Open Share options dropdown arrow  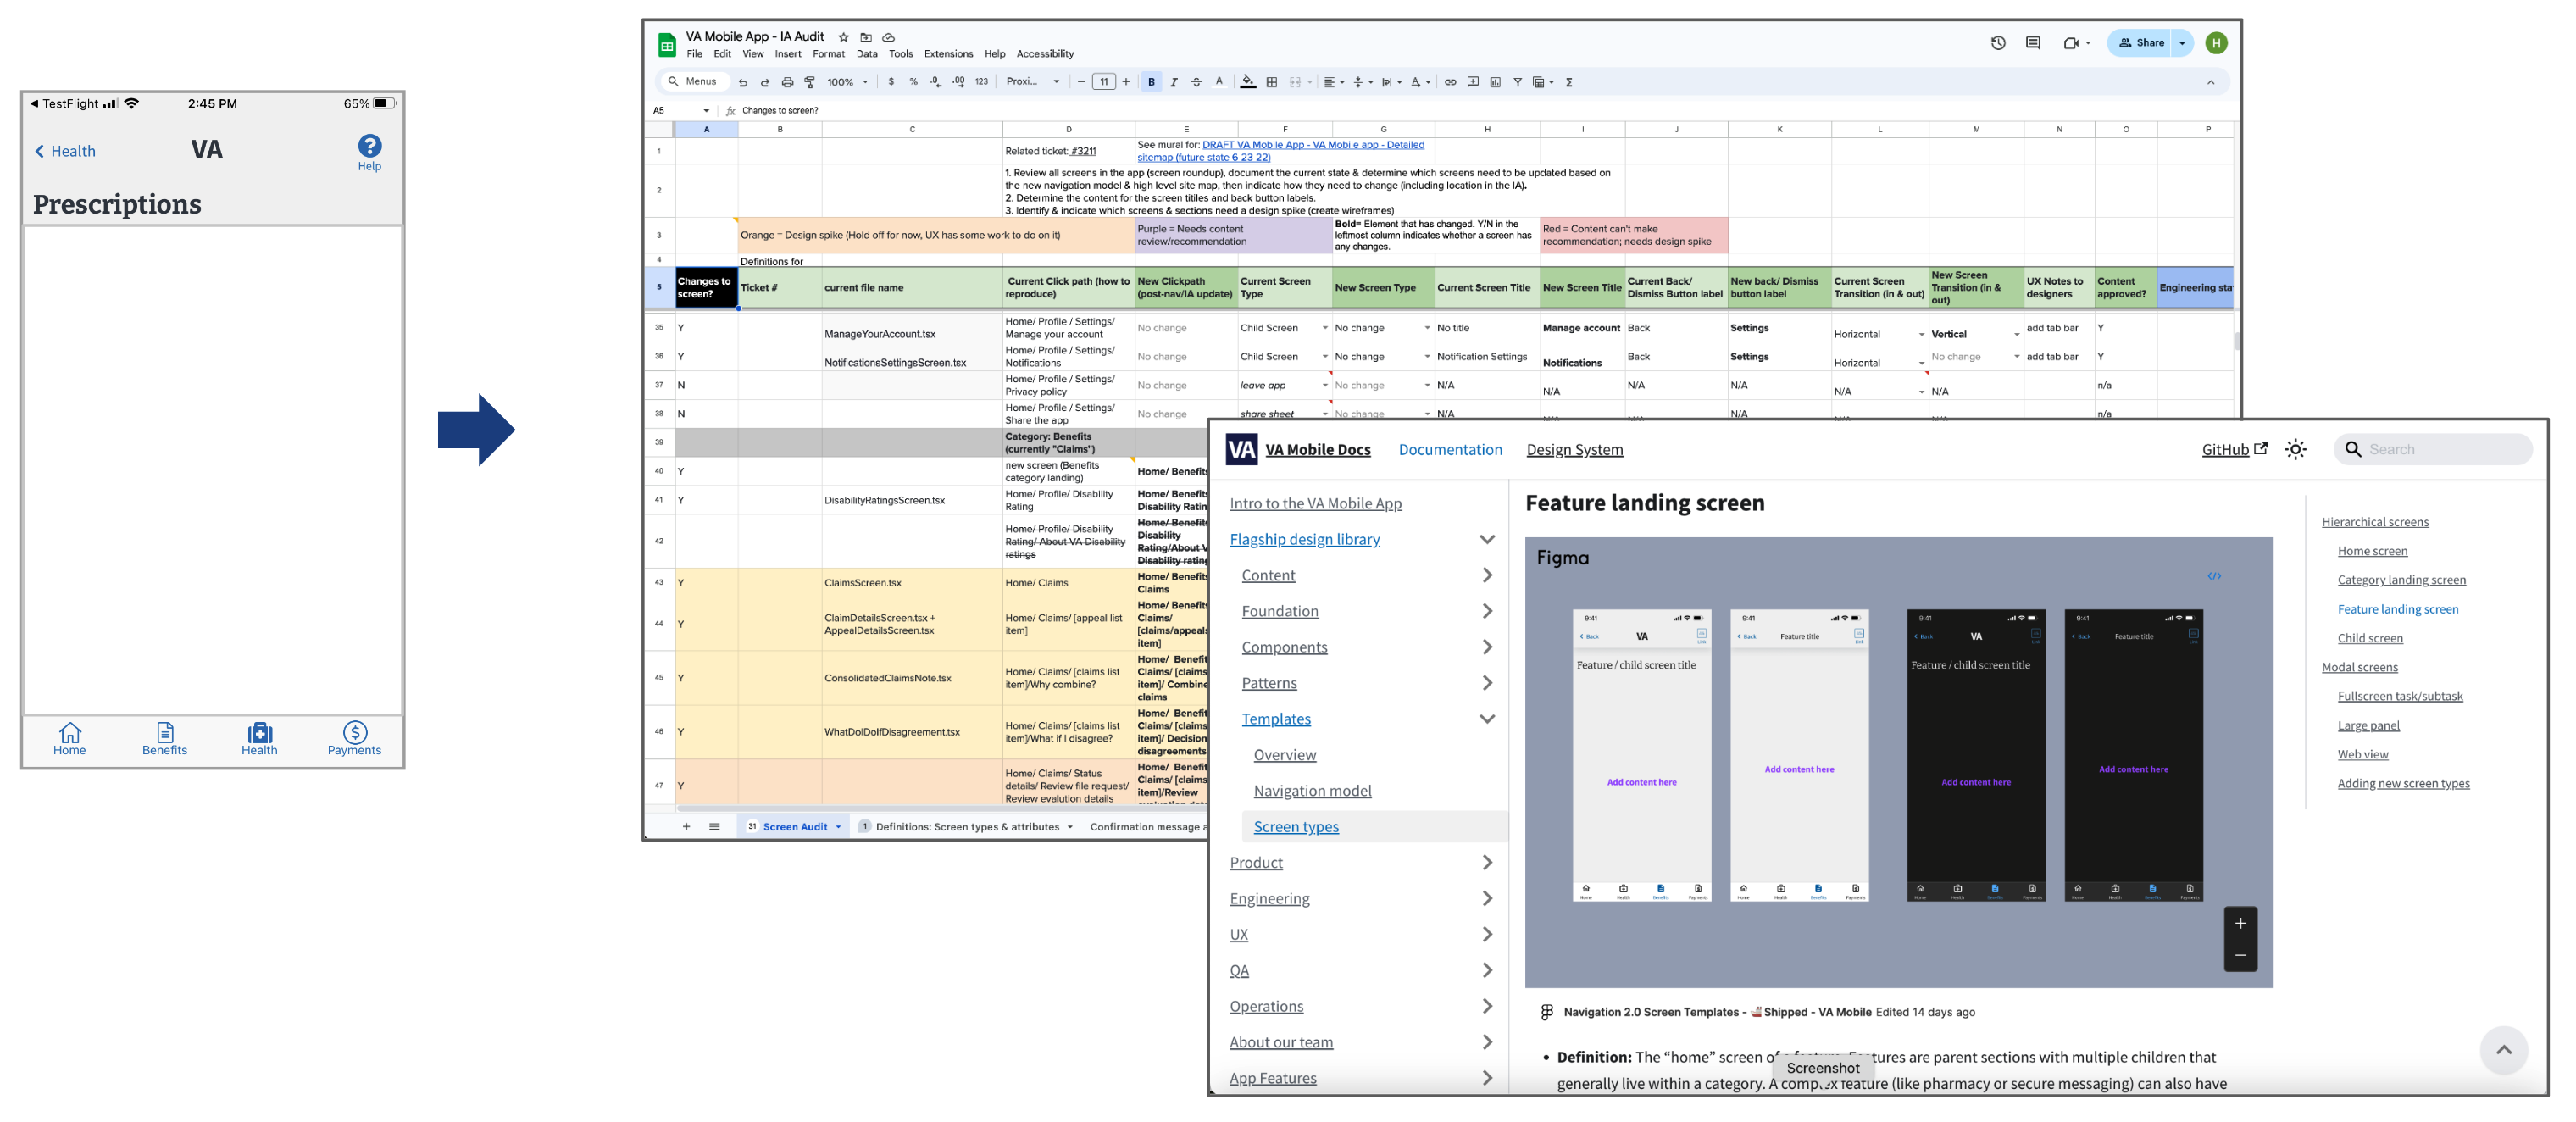pyautogui.click(x=2182, y=43)
